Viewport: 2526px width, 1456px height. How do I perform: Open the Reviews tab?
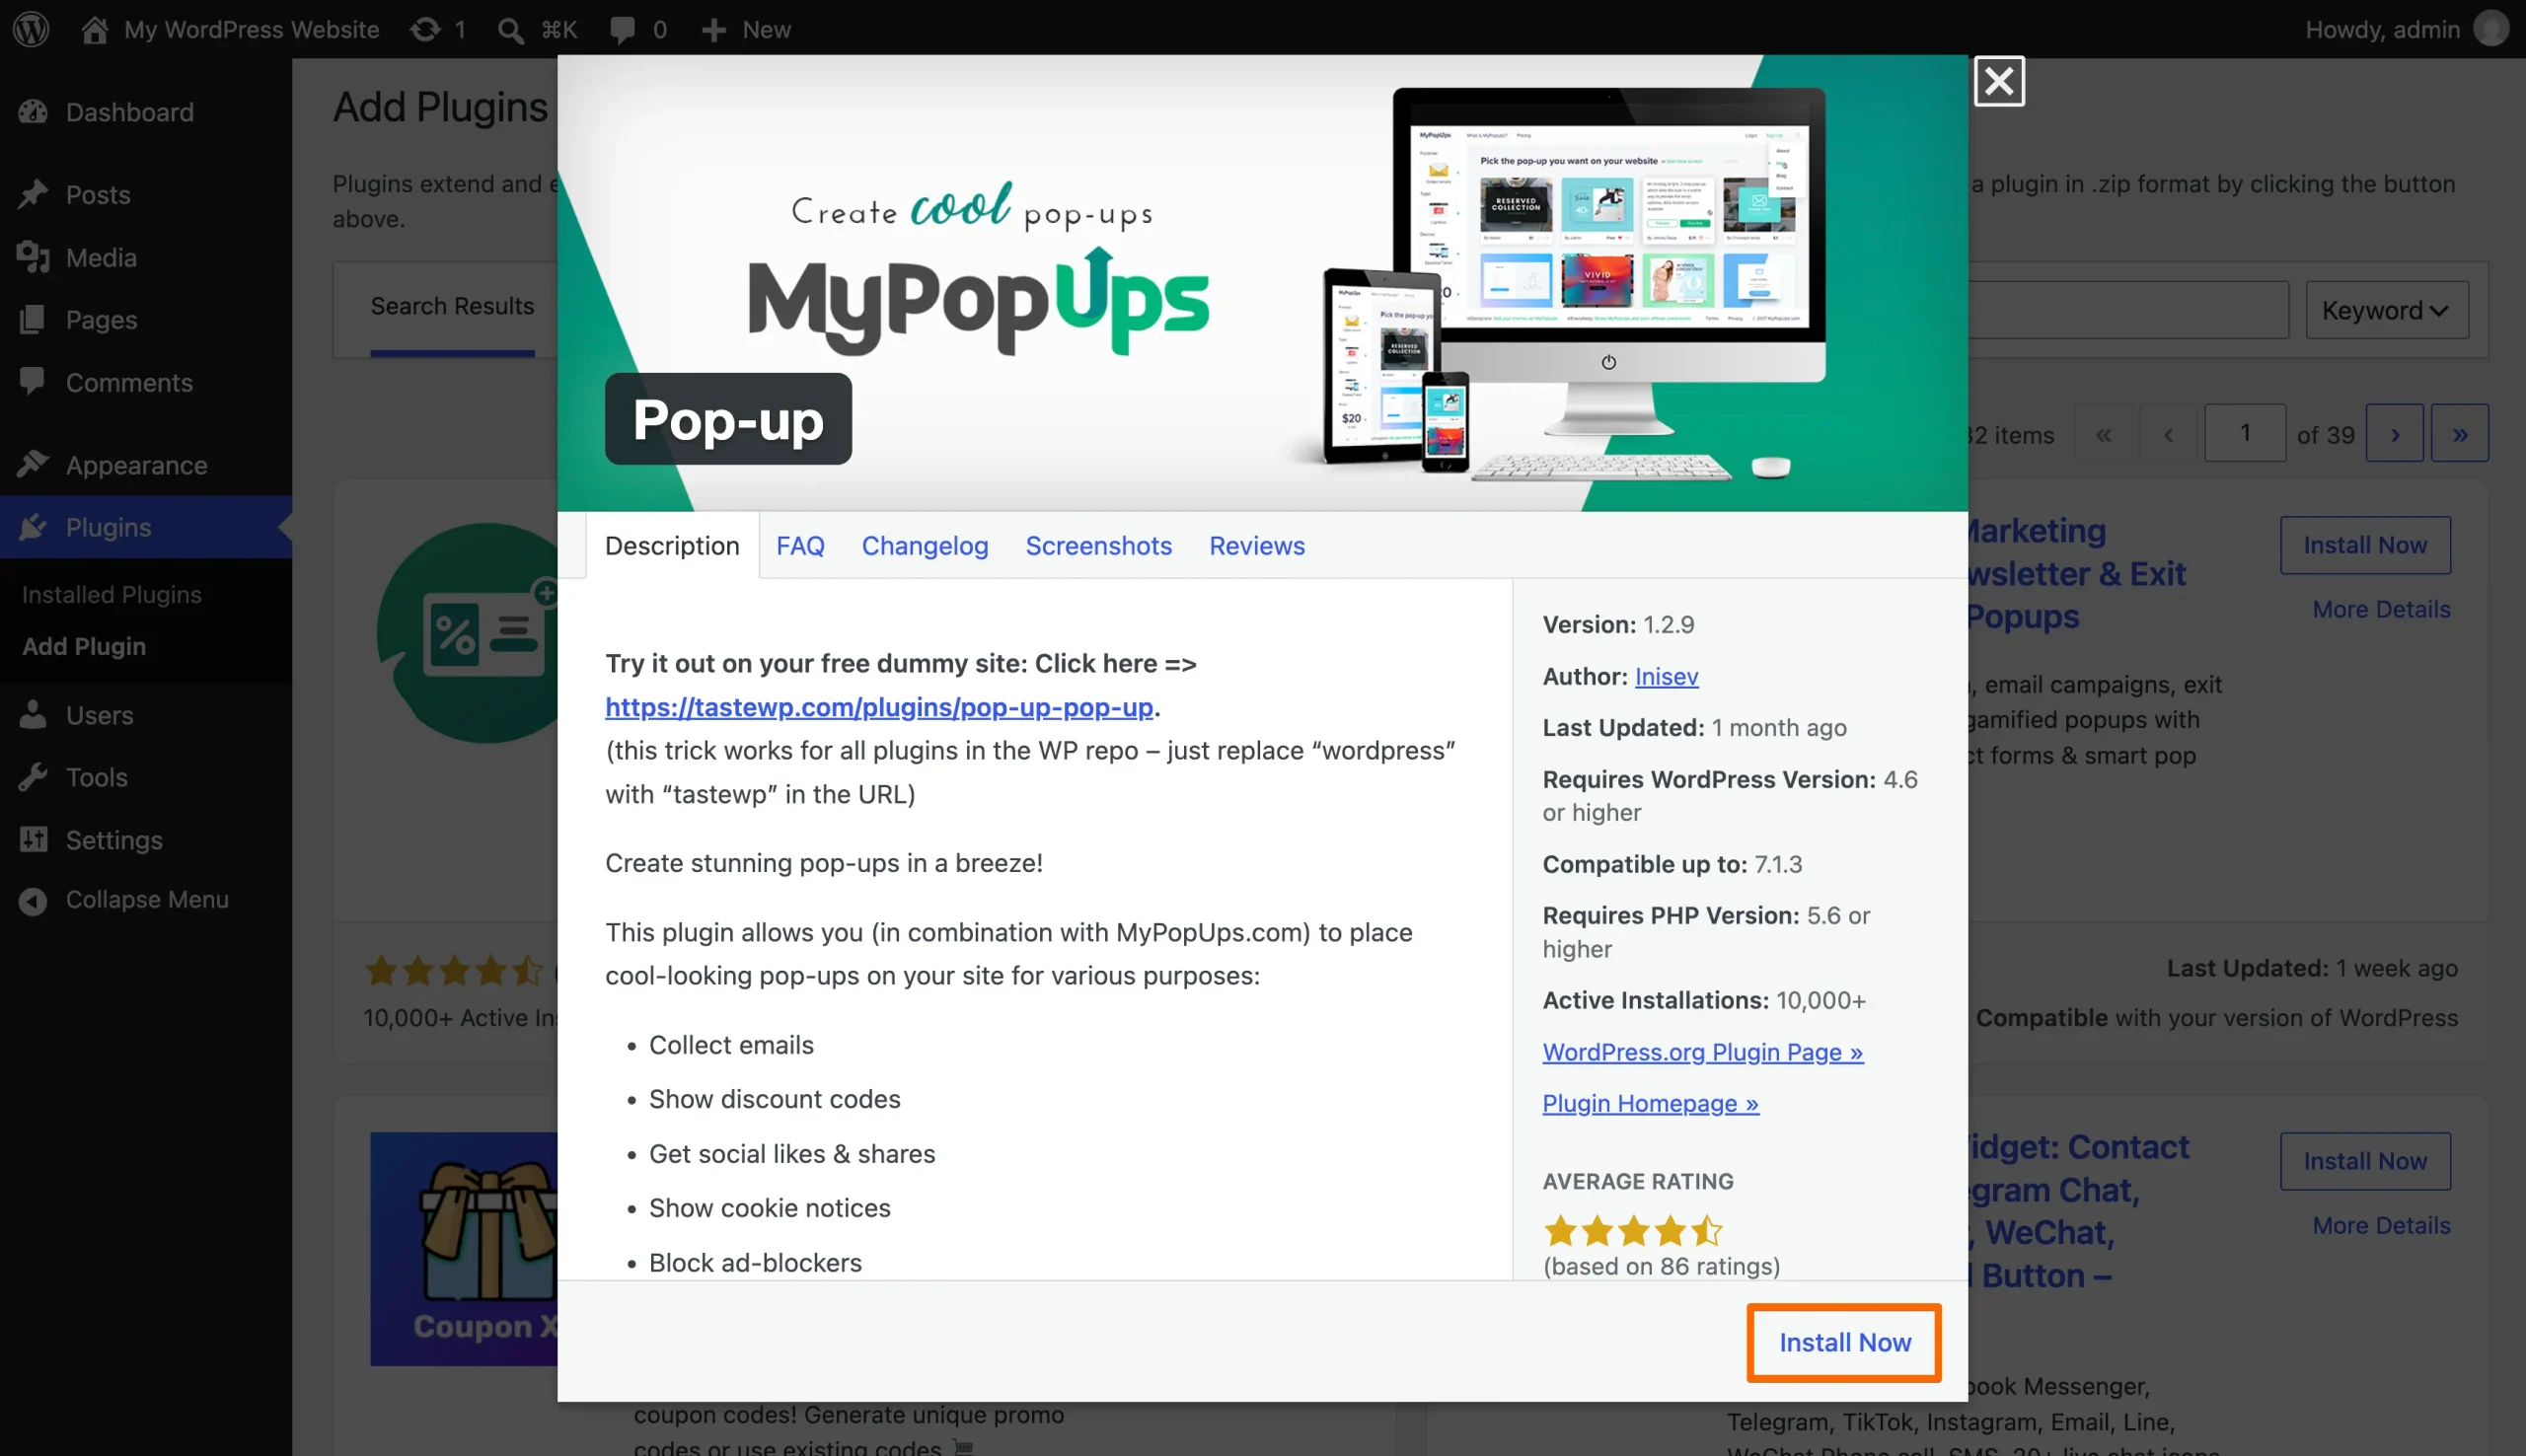[1257, 546]
